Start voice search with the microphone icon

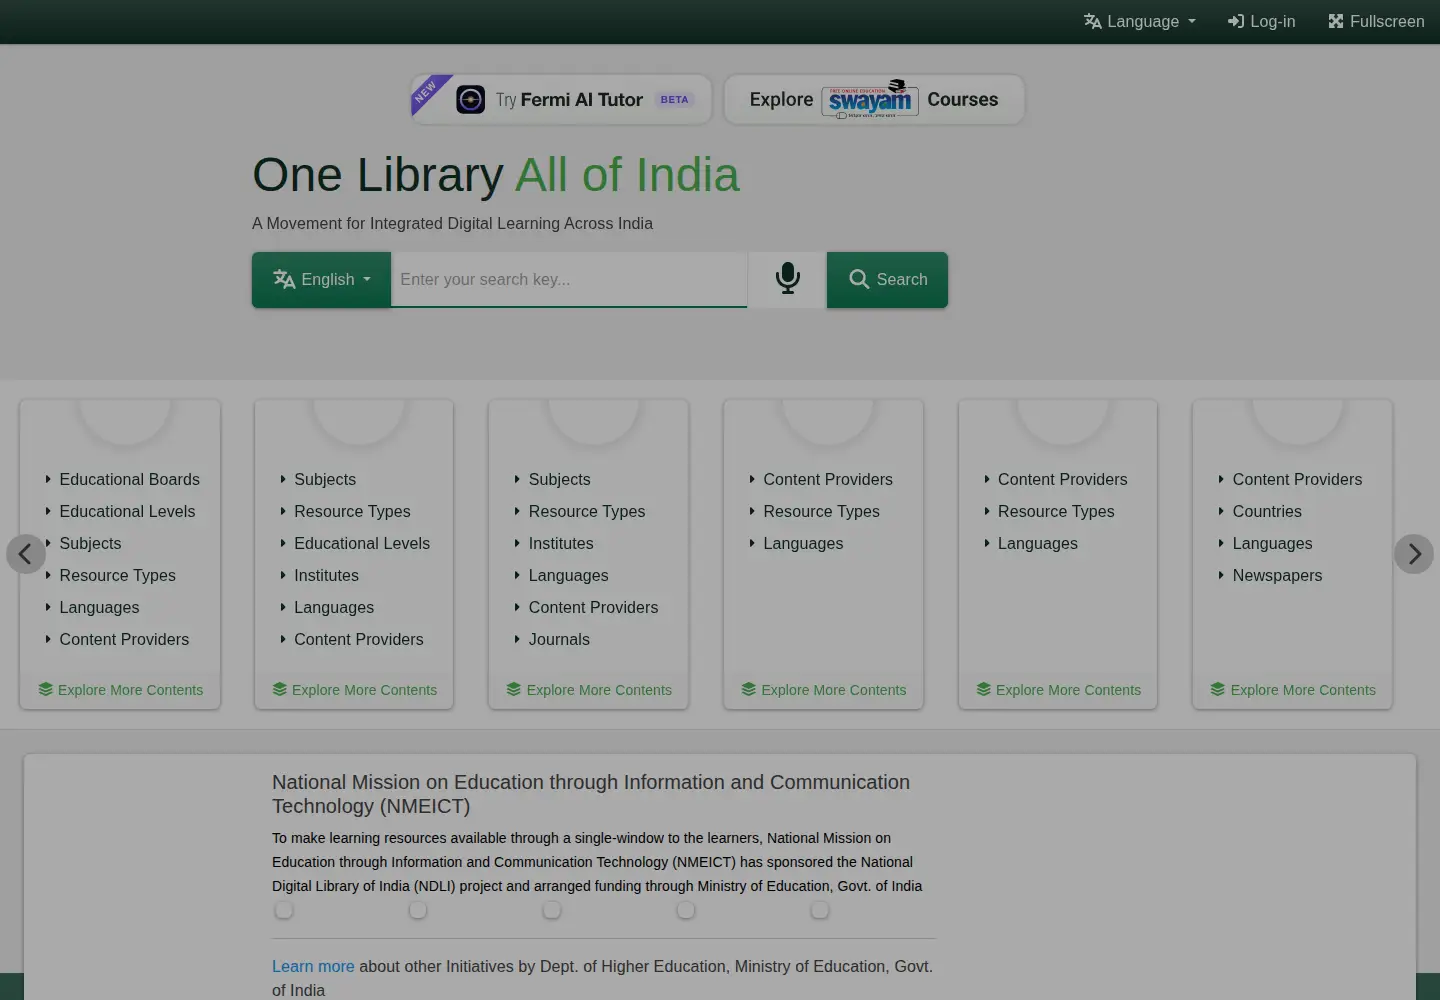(787, 279)
